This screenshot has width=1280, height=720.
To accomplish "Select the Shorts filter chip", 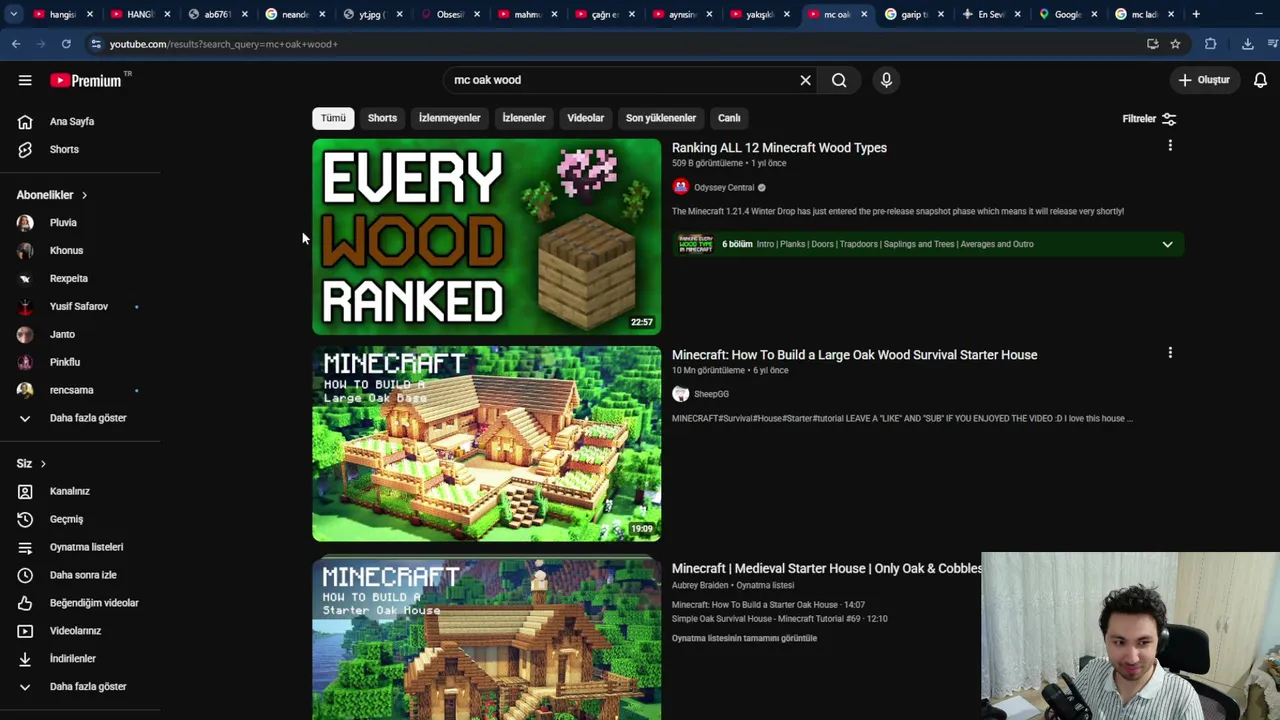I will [x=382, y=118].
